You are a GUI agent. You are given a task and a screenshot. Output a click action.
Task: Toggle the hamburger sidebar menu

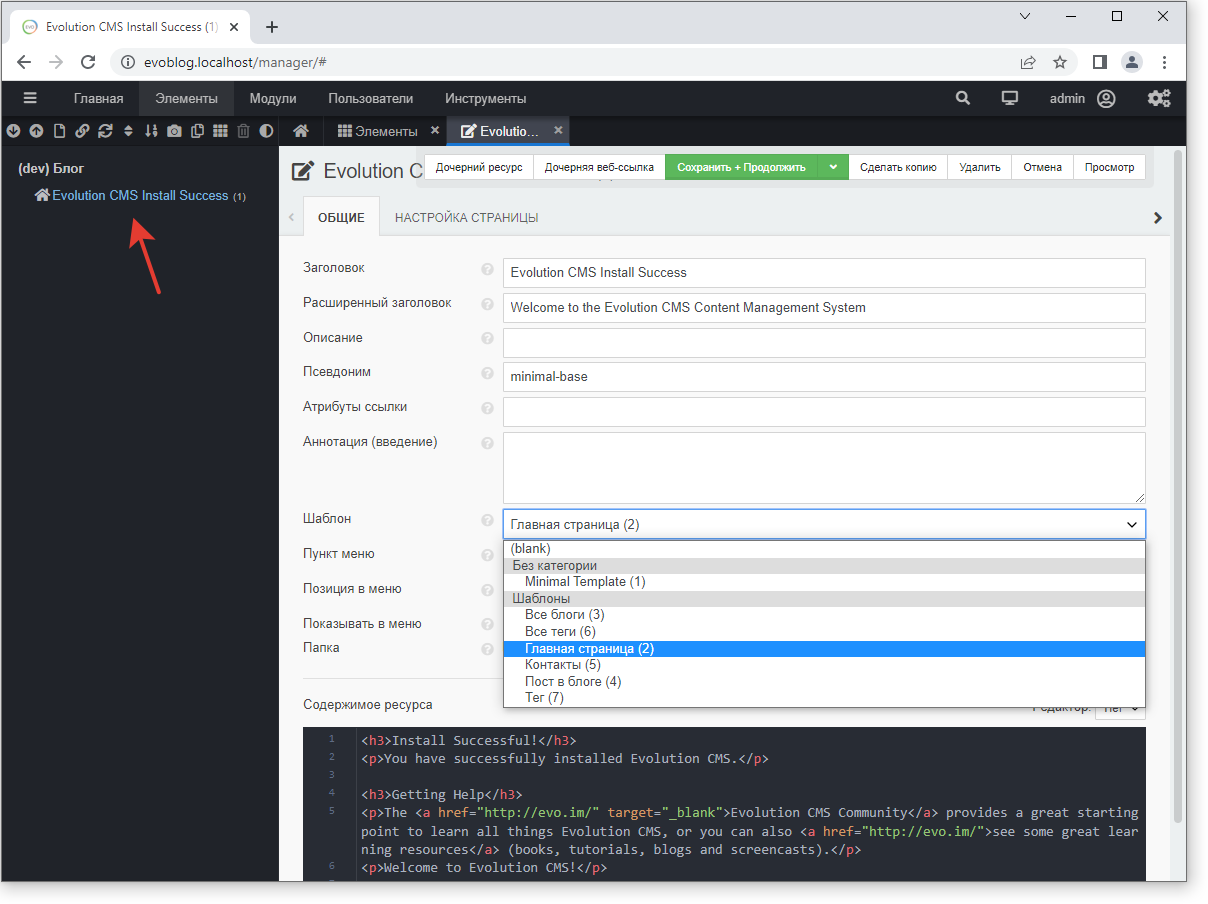coord(30,98)
